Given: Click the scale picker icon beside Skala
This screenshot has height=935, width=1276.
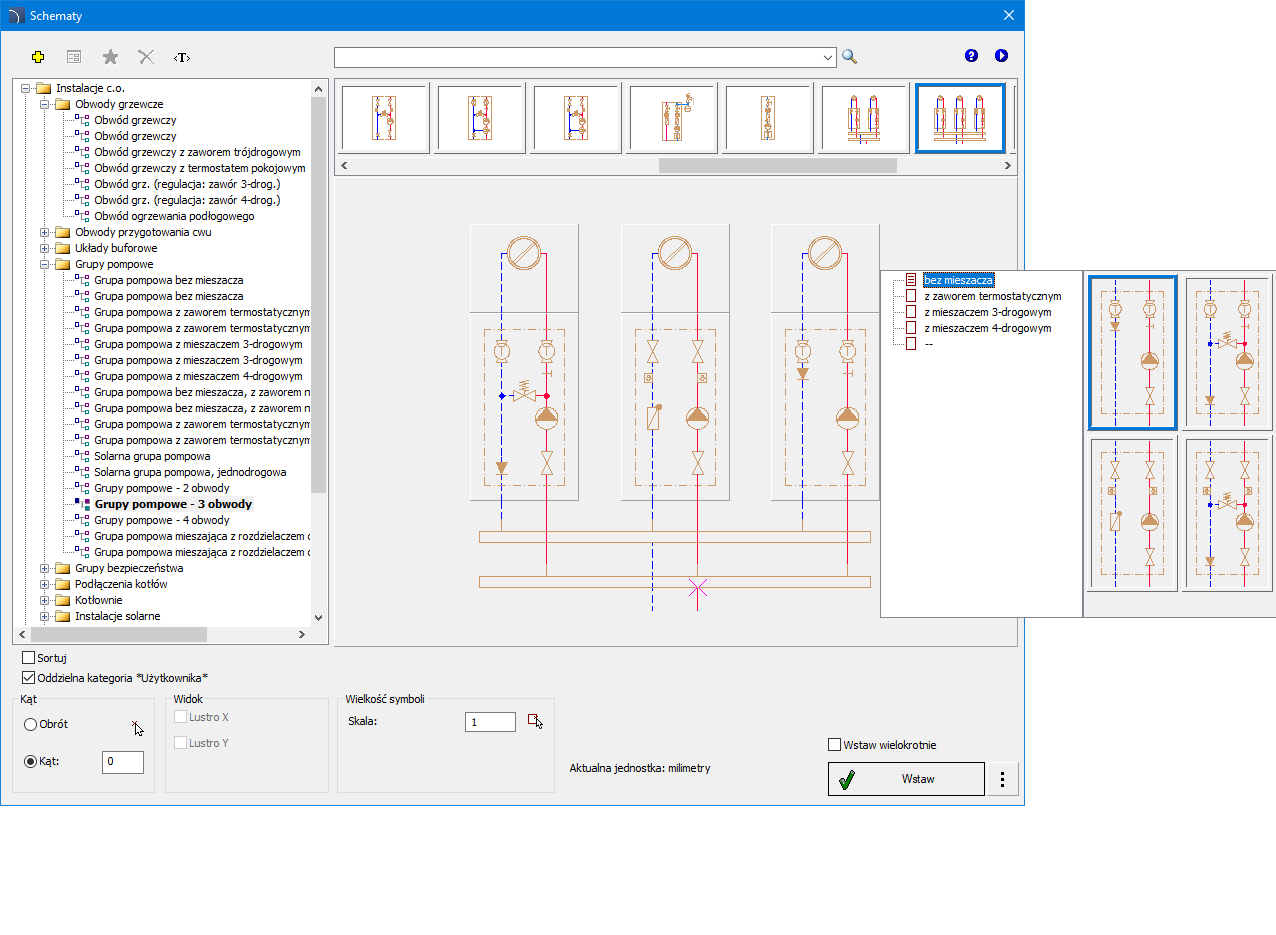Looking at the screenshot, I should pyautogui.click(x=535, y=721).
